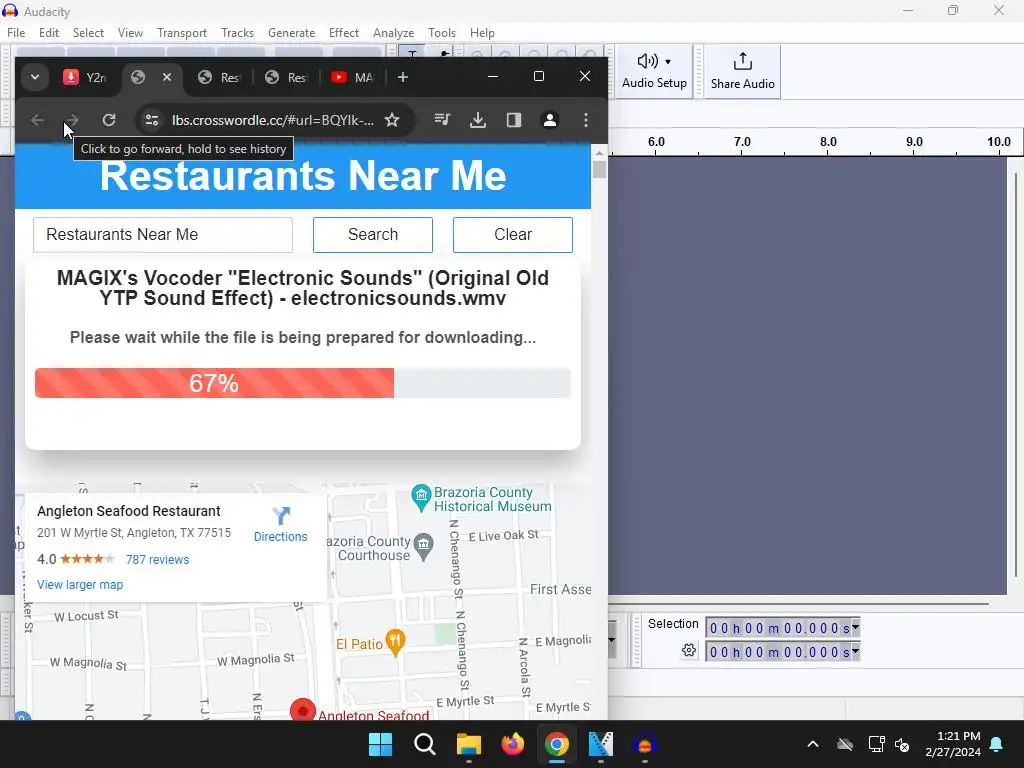This screenshot has height=768, width=1024.
Task: Click View larger map link
Action: click(x=80, y=584)
